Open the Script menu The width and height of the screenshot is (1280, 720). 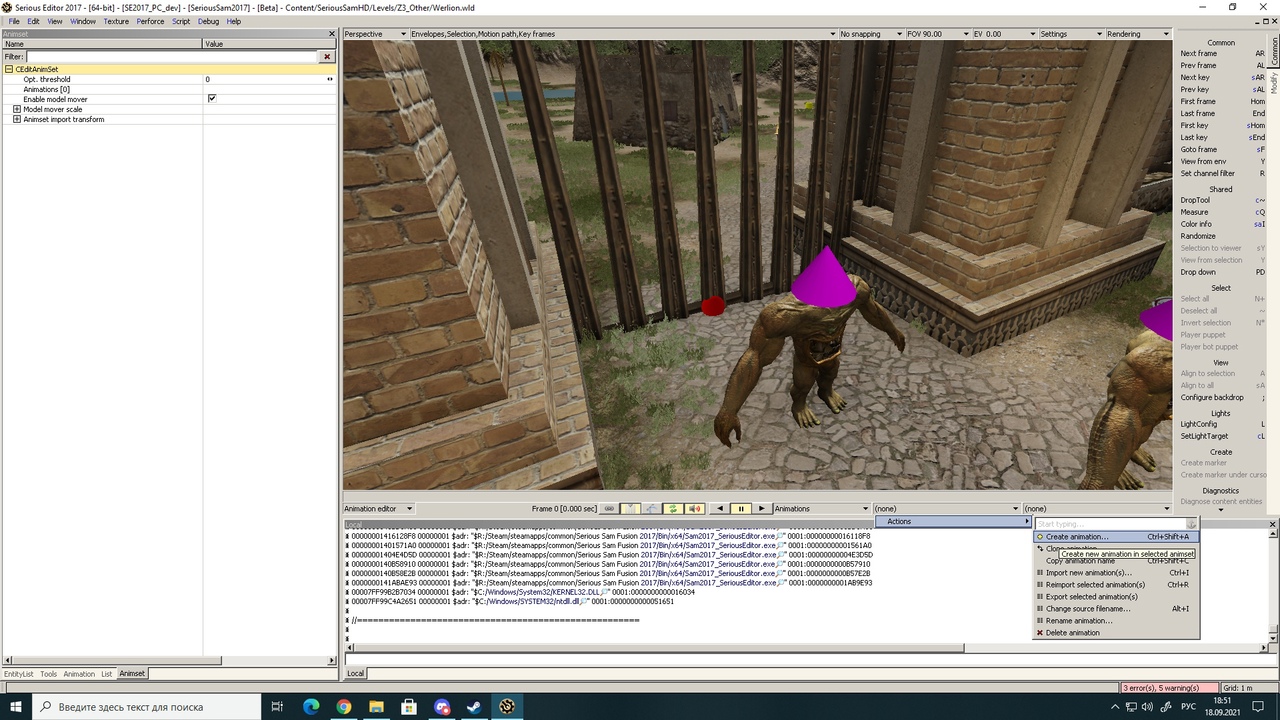181,21
